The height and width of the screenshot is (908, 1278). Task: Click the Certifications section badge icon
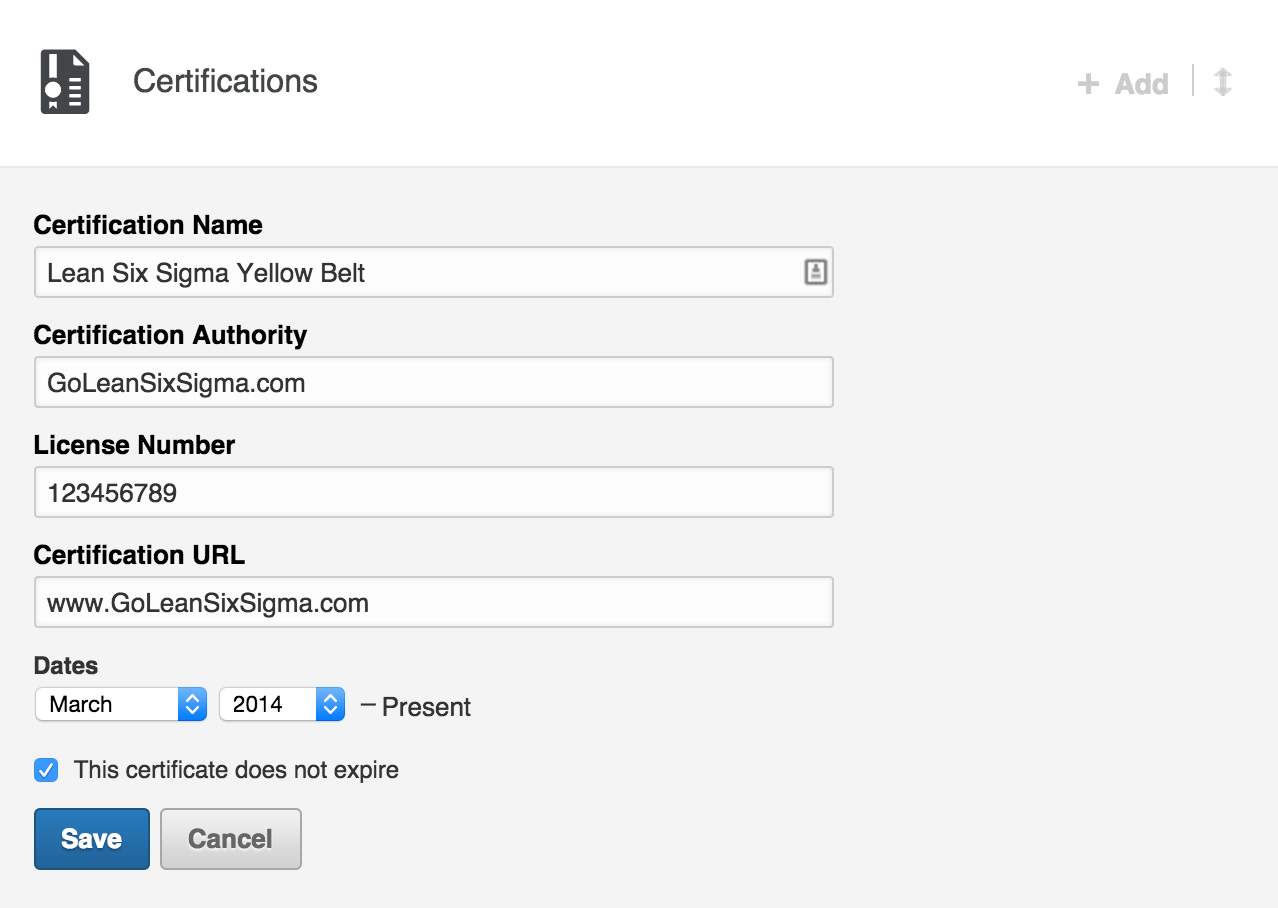point(65,81)
